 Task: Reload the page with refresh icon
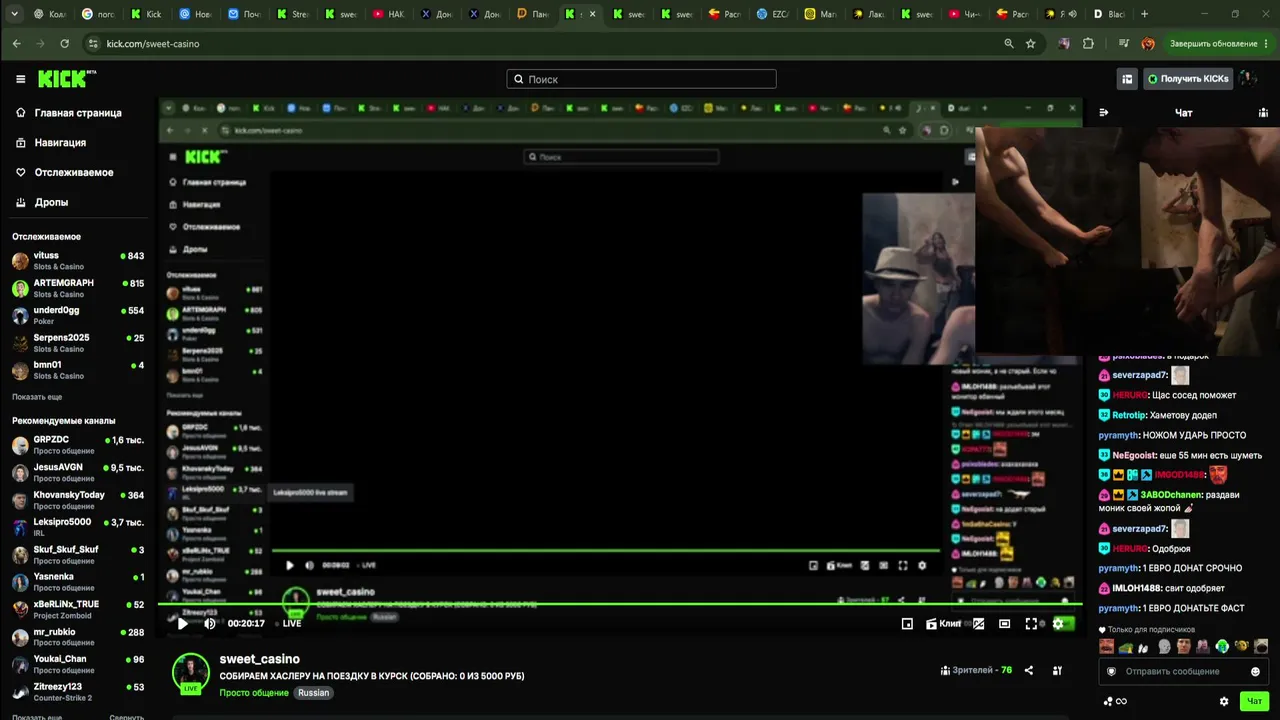click(x=65, y=44)
